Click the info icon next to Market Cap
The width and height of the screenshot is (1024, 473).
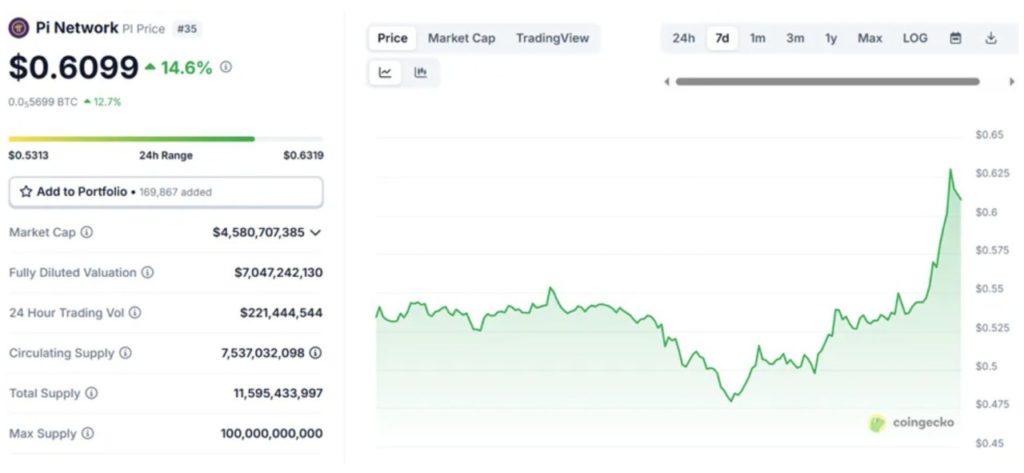click(87, 232)
